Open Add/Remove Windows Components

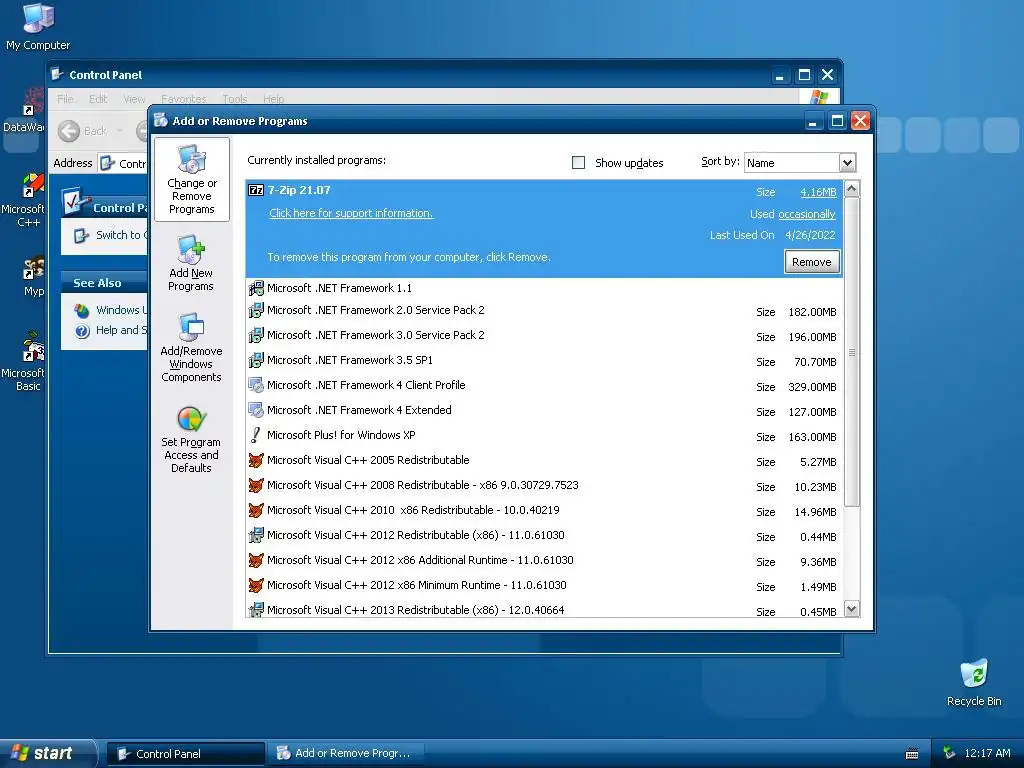[191, 347]
